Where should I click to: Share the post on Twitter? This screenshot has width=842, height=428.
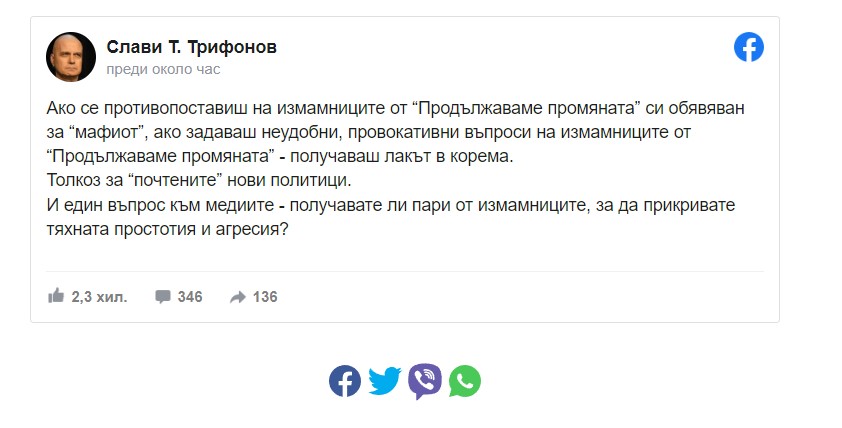(384, 381)
